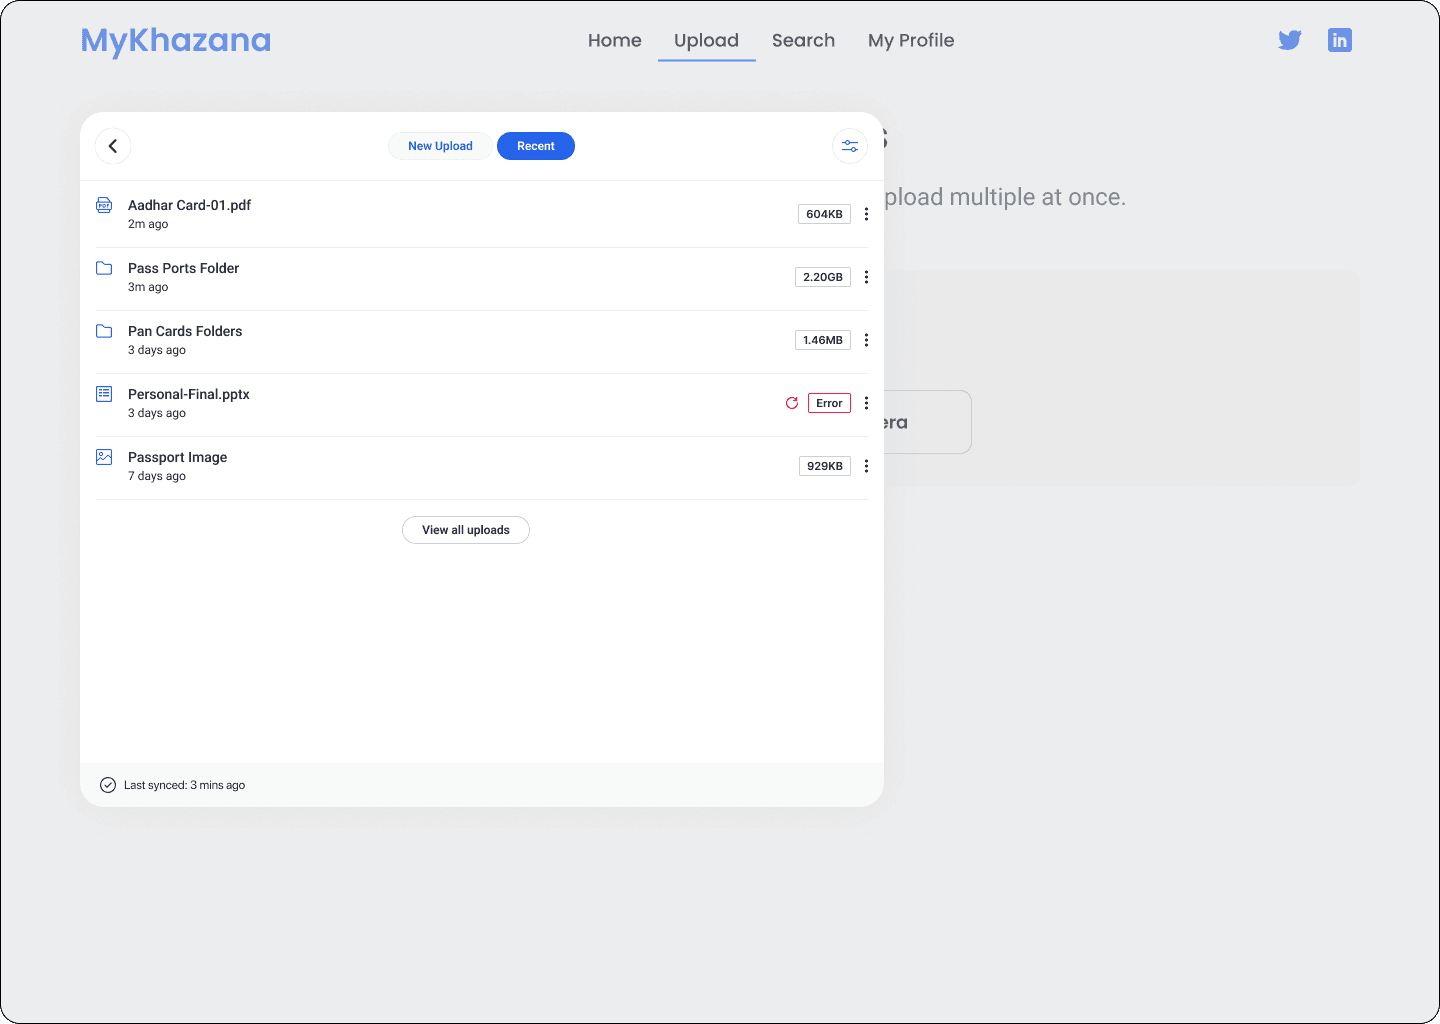Open more options for Passport Image
The height and width of the screenshot is (1024, 1440).
pos(866,466)
